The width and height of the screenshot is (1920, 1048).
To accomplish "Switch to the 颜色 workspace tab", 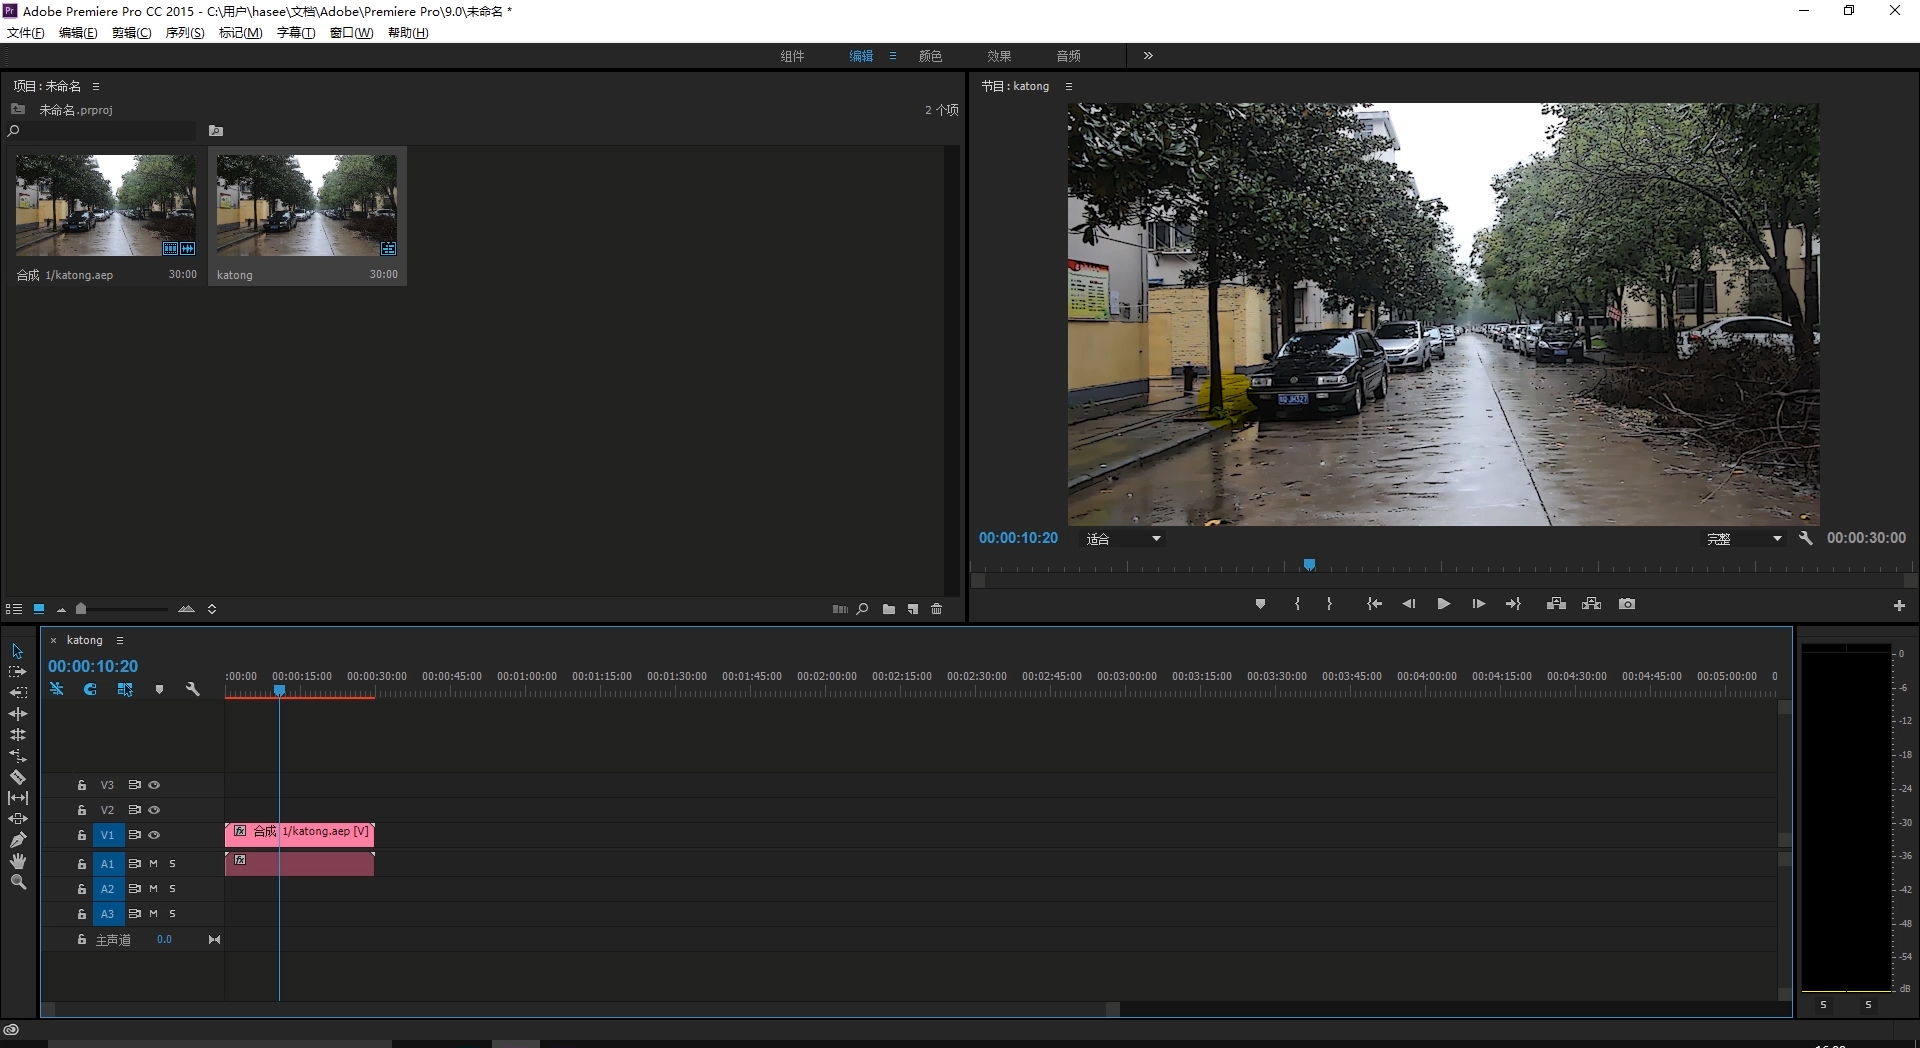I will pos(930,56).
